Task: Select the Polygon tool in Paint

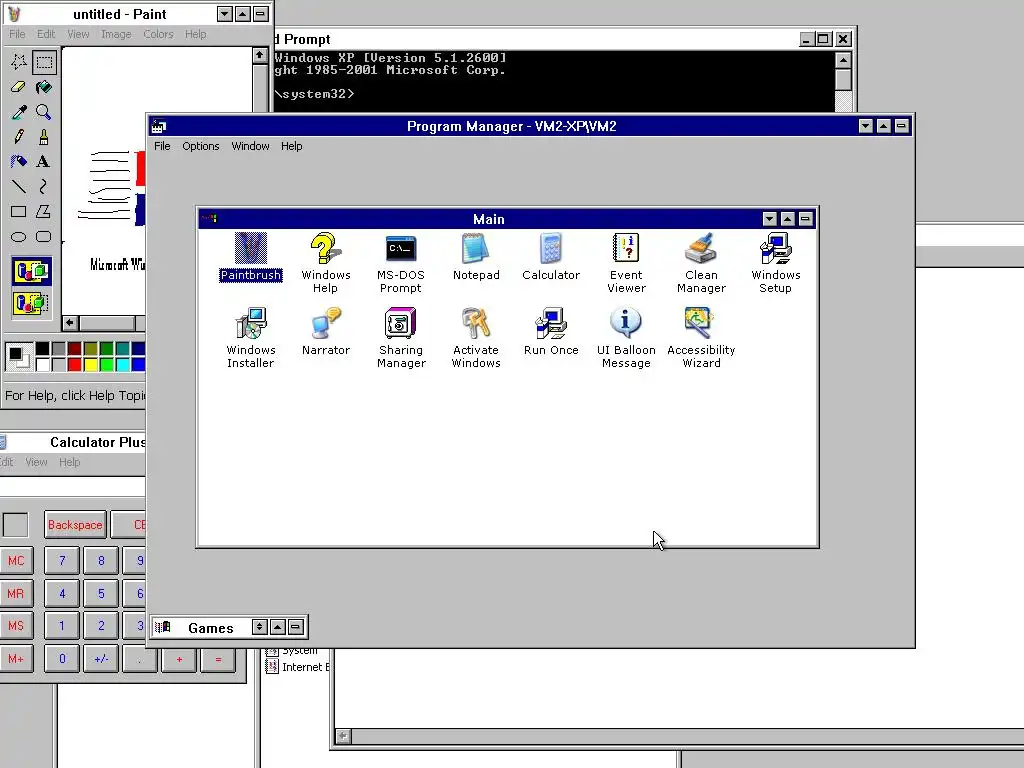Action: point(44,212)
